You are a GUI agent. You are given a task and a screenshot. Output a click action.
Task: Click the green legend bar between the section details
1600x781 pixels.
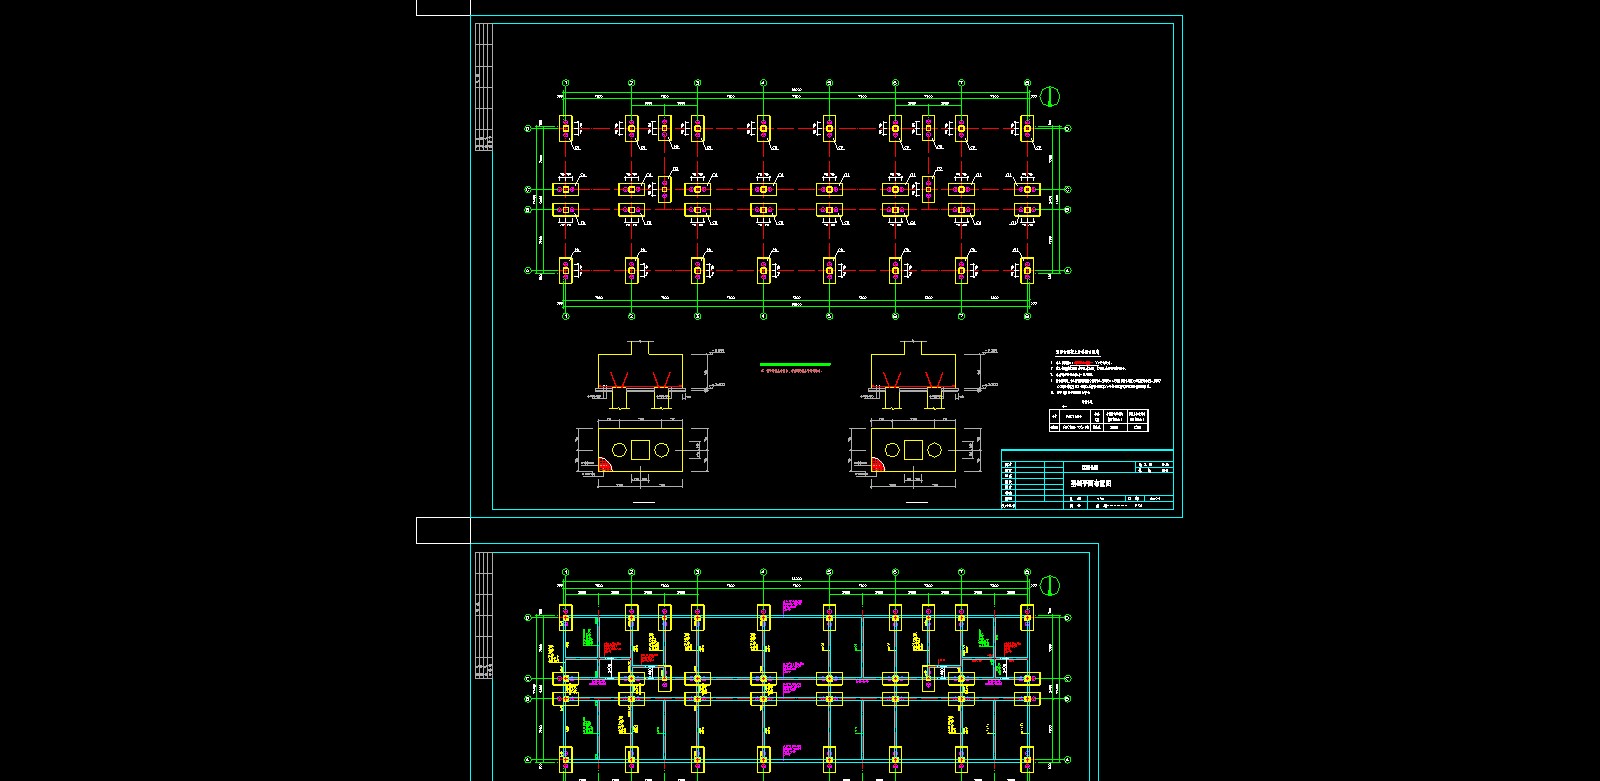click(x=795, y=364)
